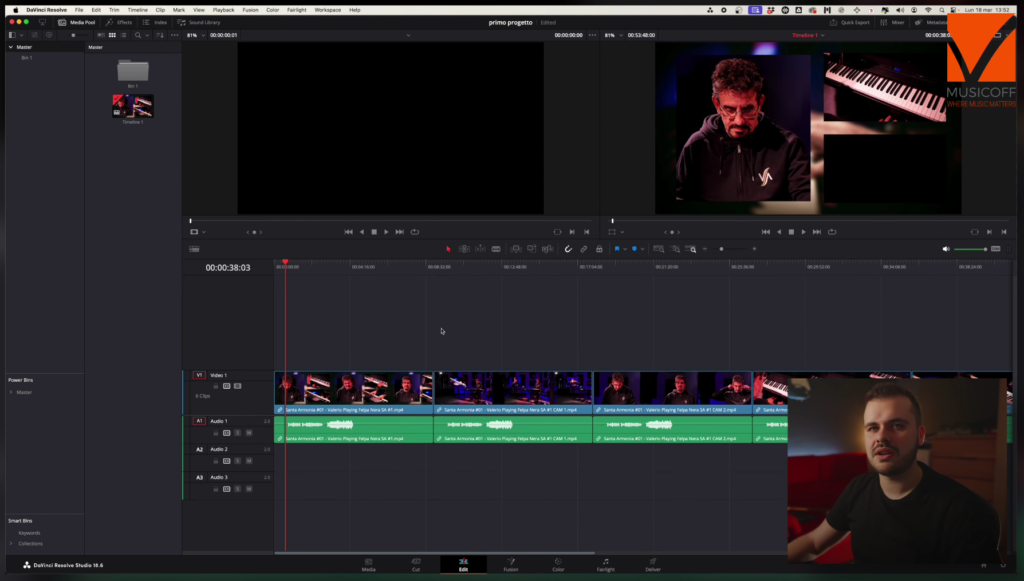
Task: Mute the Audio 1 track
Action: pyautogui.click(x=248, y=433)
